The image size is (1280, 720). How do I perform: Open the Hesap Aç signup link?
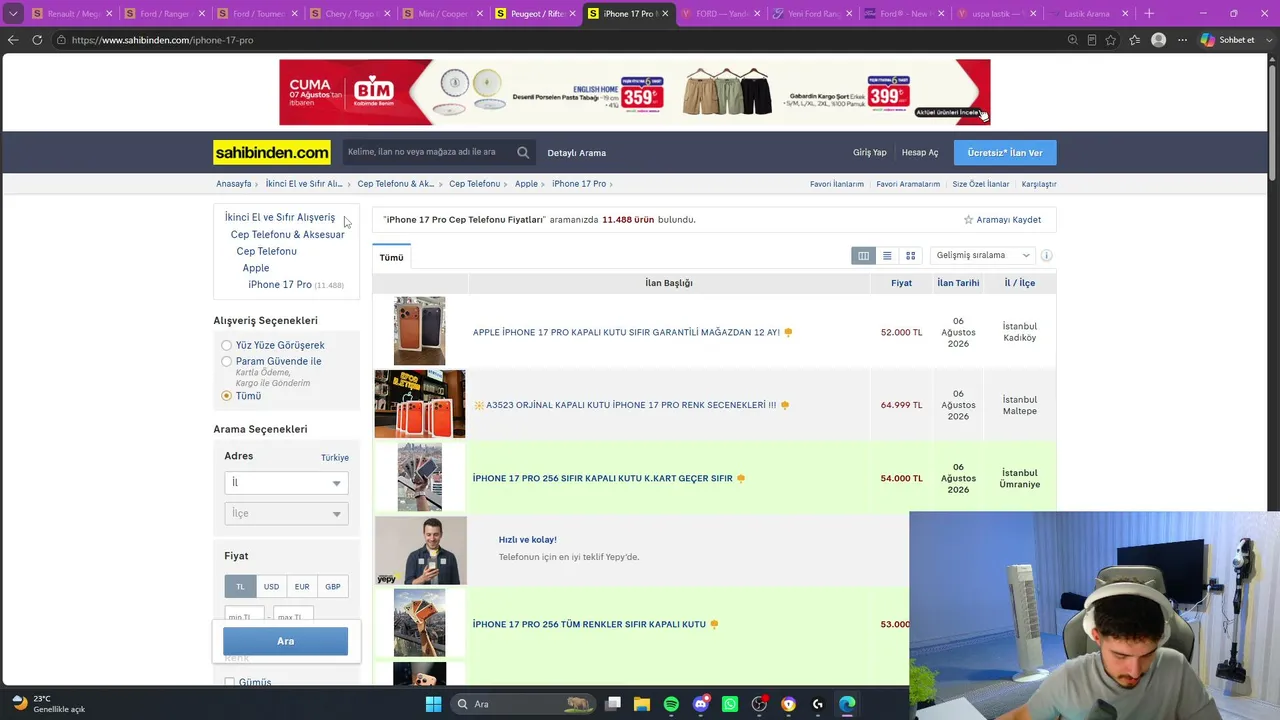coord(920,153)
